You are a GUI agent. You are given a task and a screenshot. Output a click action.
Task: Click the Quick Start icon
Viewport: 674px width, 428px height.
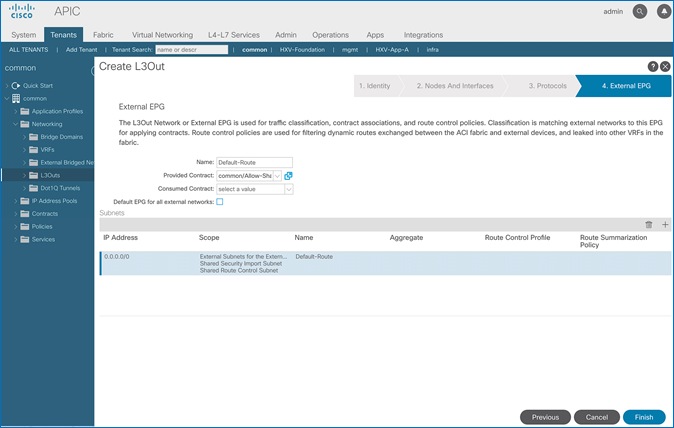[x=16, y=86]
